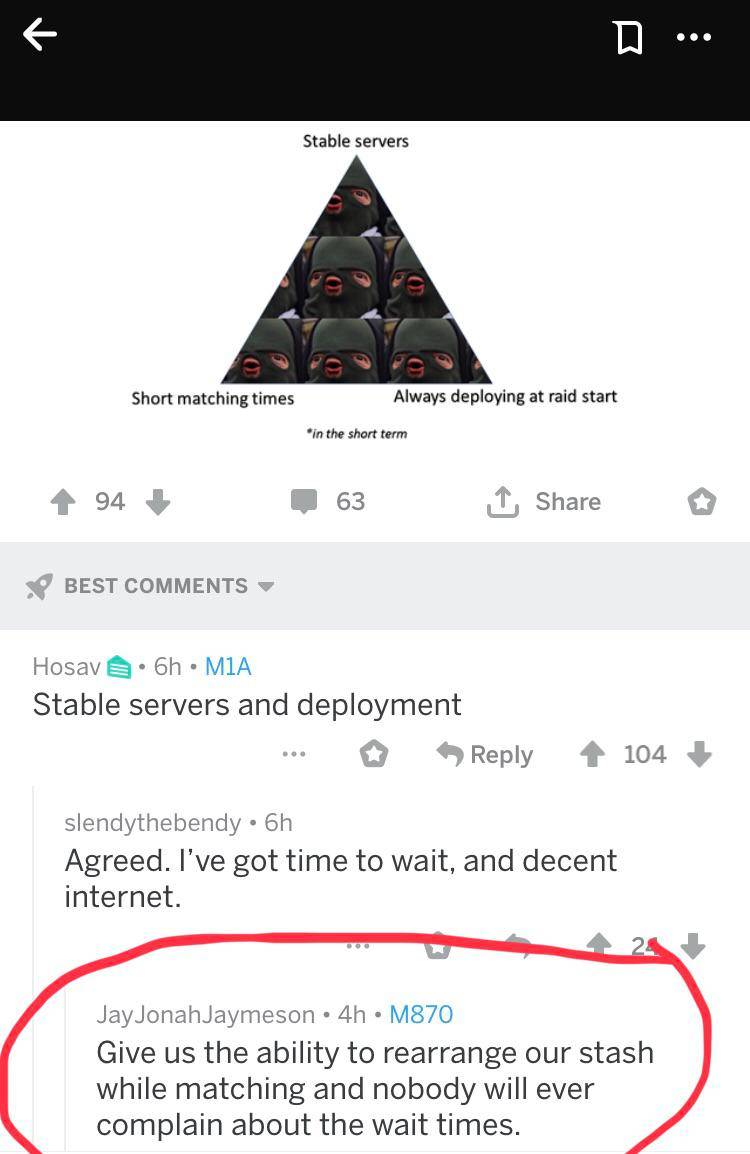Open more options on Hosav's comment
750x1154 pixels.
[294, 754]
